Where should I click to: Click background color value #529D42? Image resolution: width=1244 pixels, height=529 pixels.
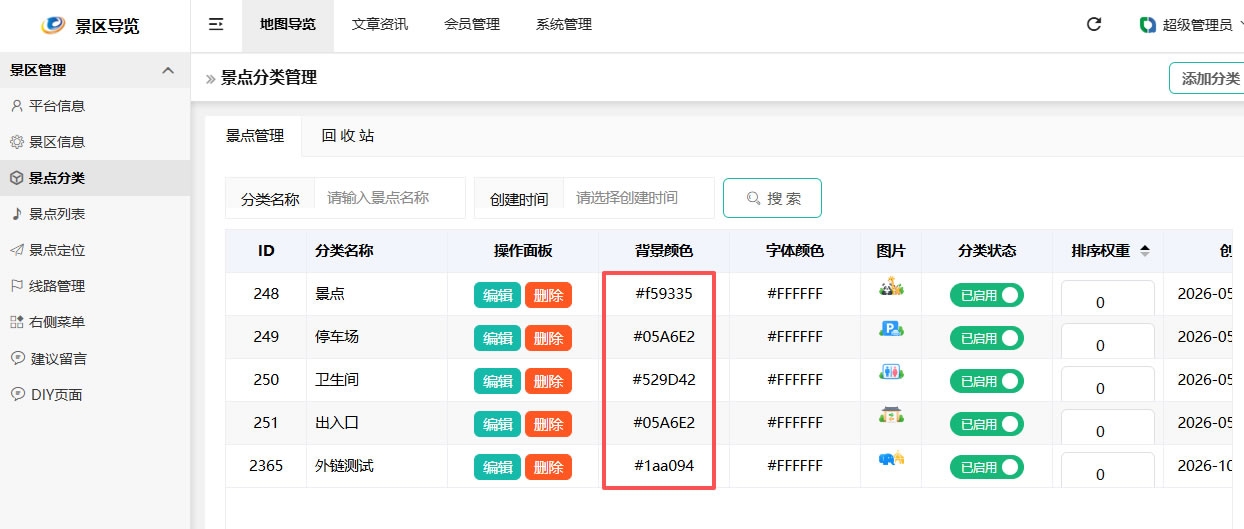coord(664,380)
